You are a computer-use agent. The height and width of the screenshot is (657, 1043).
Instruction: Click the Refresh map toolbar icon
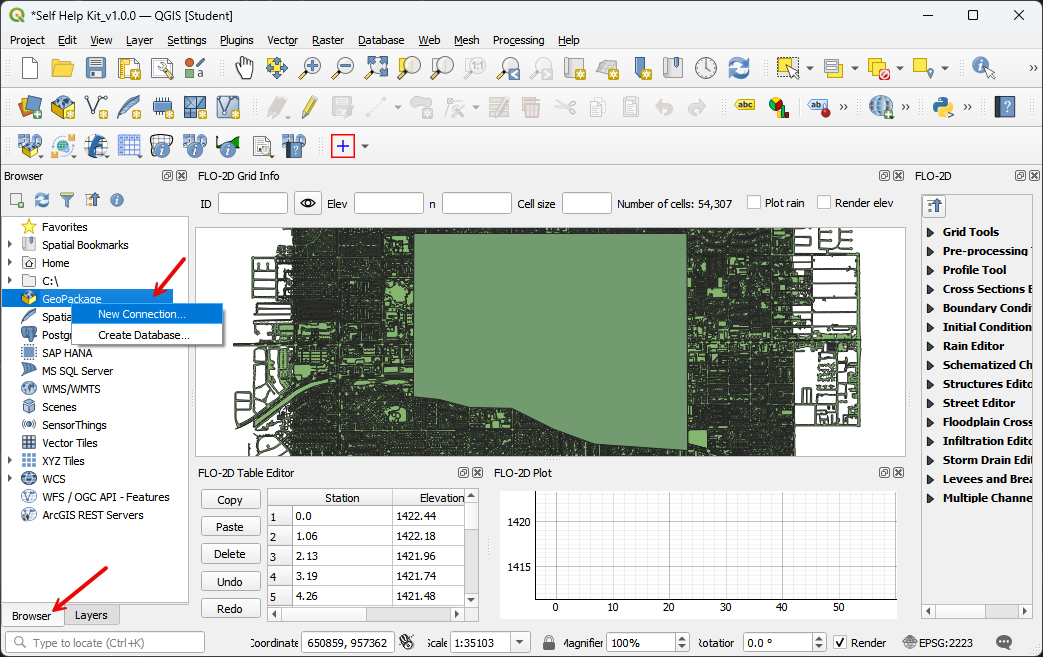coord(739,68)
